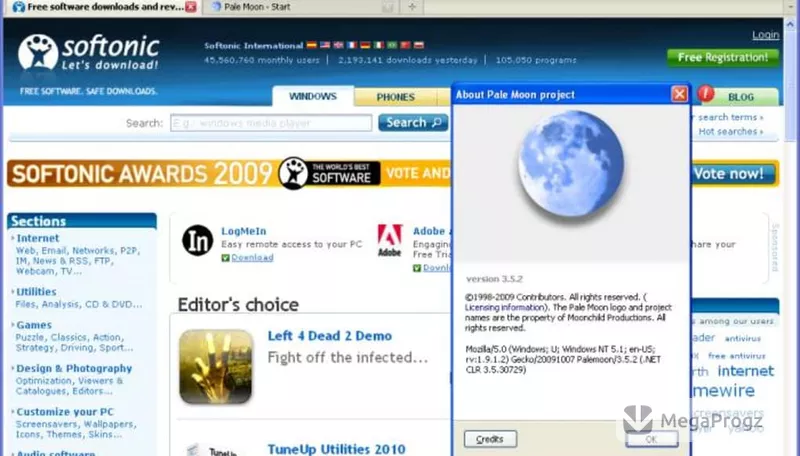Image resolution: width=800 pixels, height=456 pixels.
Task: Focus the software search input field
Action: click(271, 123)
